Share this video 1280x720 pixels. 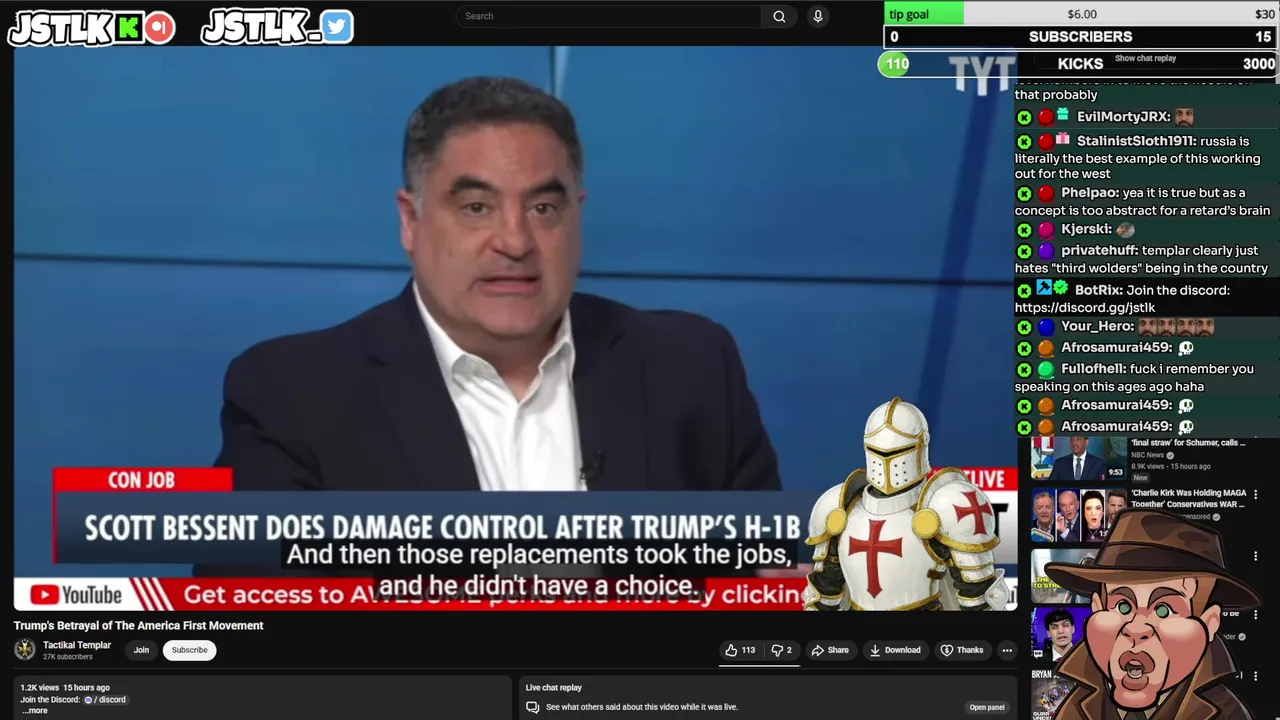830,650
